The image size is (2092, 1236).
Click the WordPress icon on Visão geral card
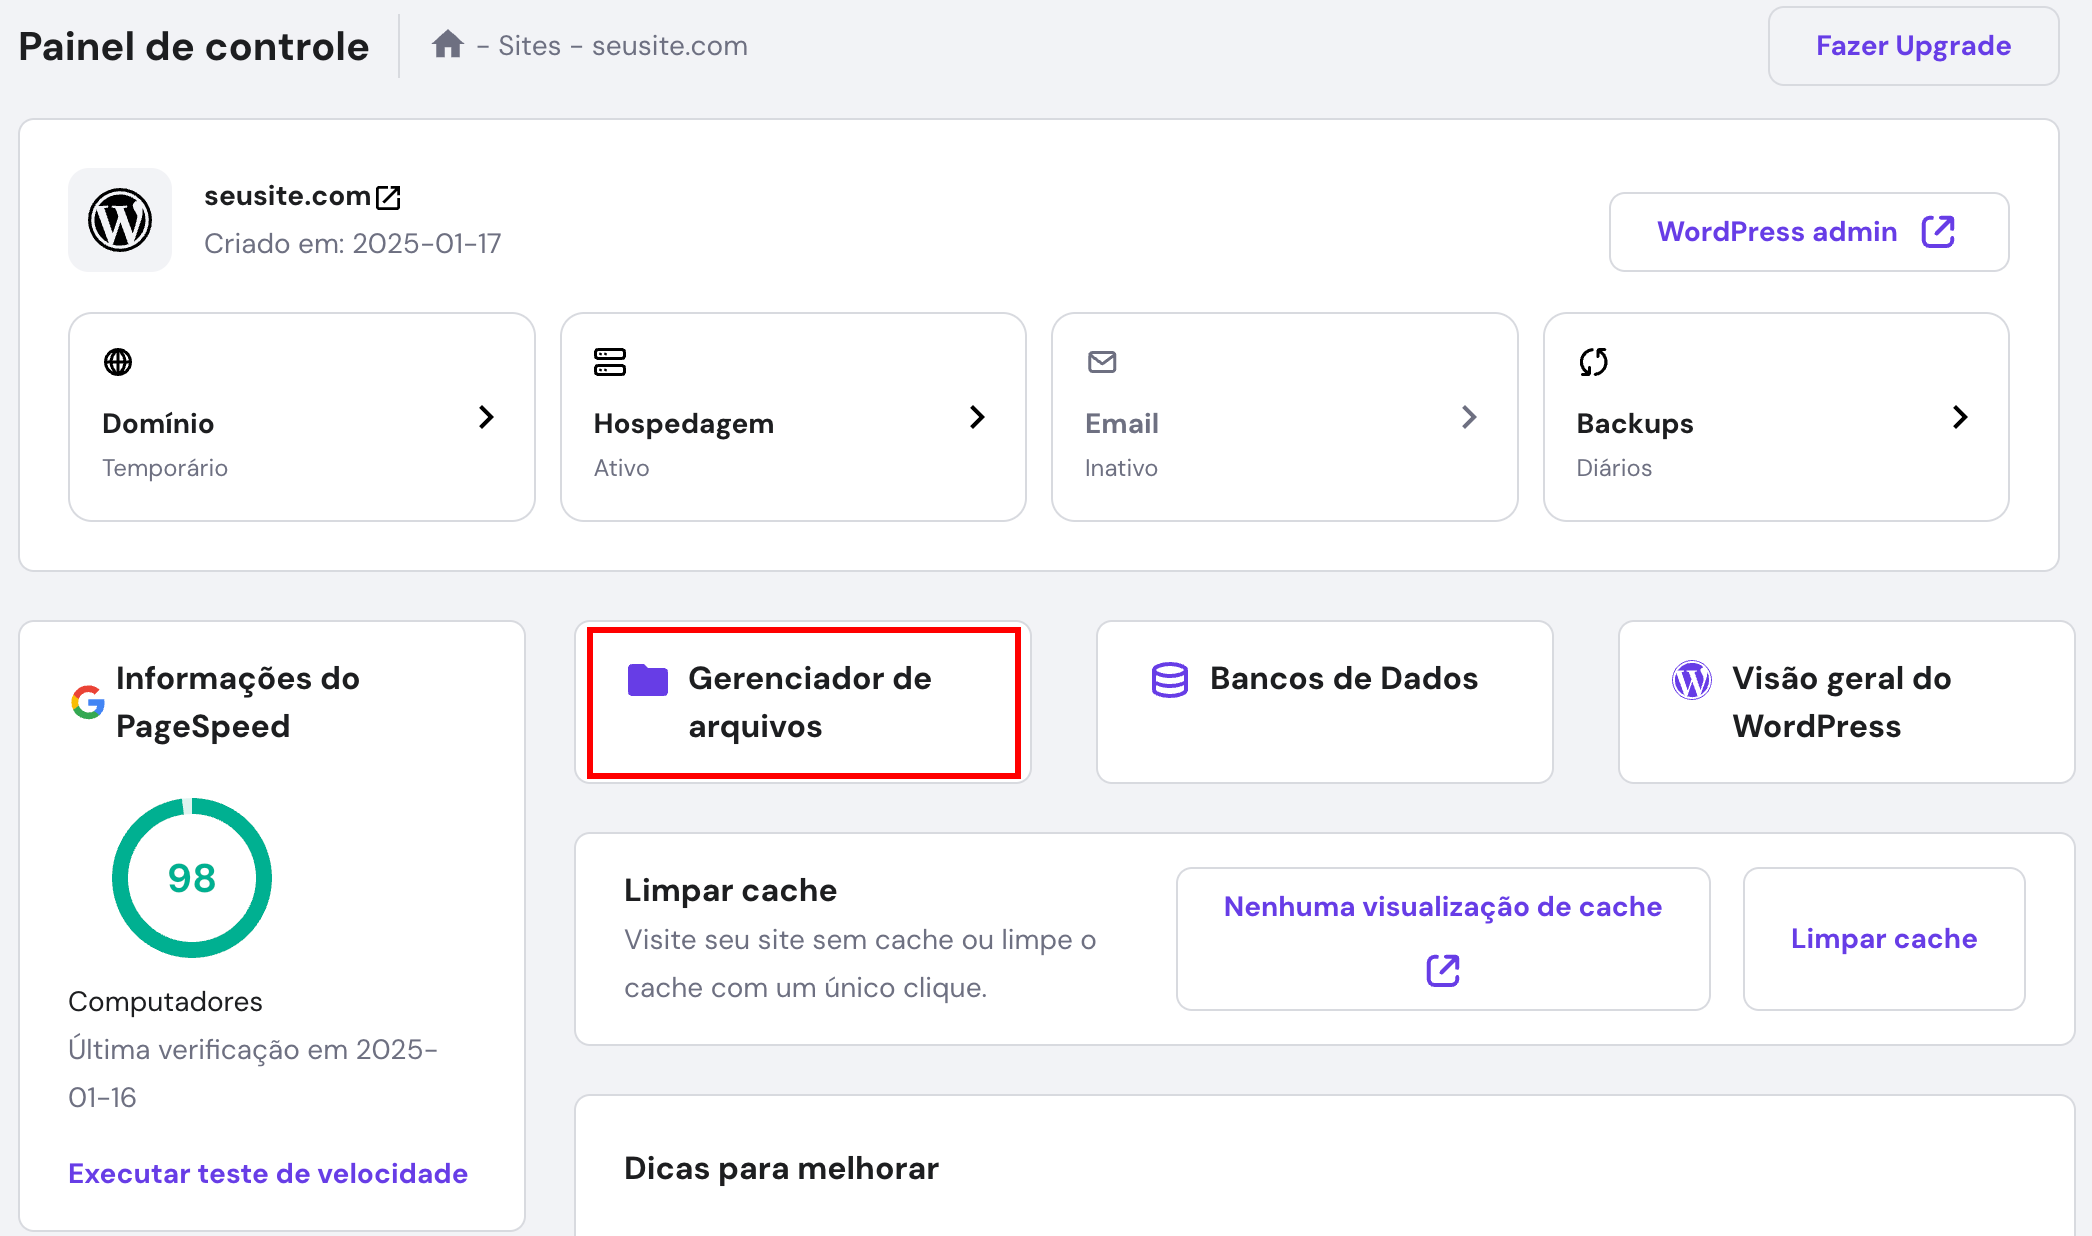(1691, 679)
